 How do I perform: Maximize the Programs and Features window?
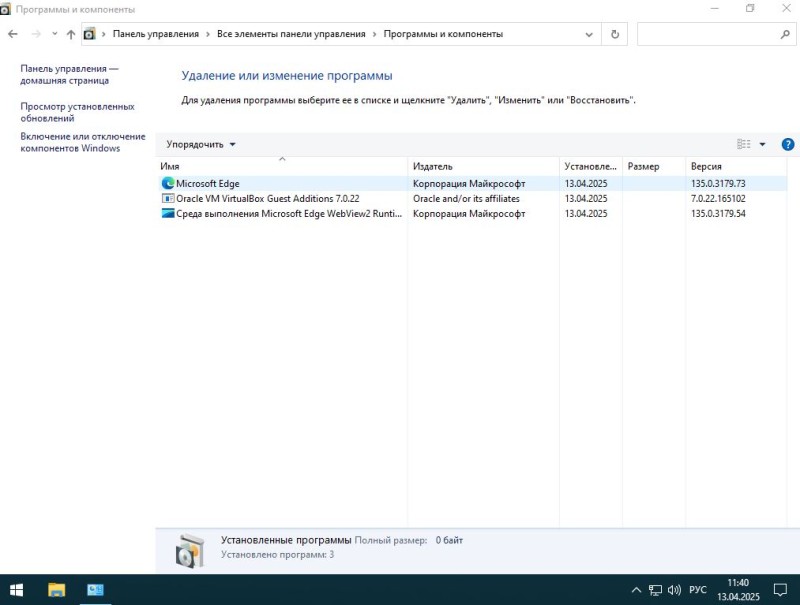tap(750, 9)
